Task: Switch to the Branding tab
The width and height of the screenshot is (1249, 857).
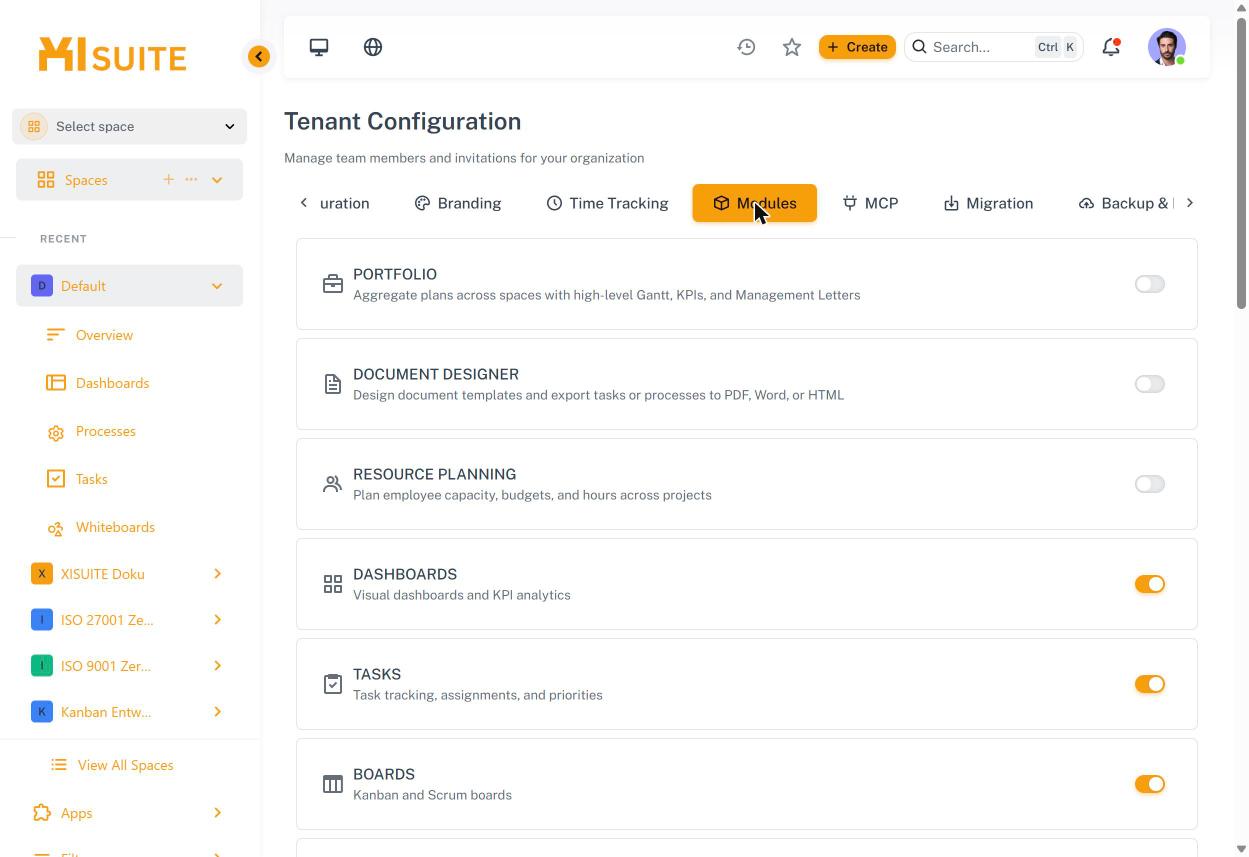Action: tap(458, 203)
